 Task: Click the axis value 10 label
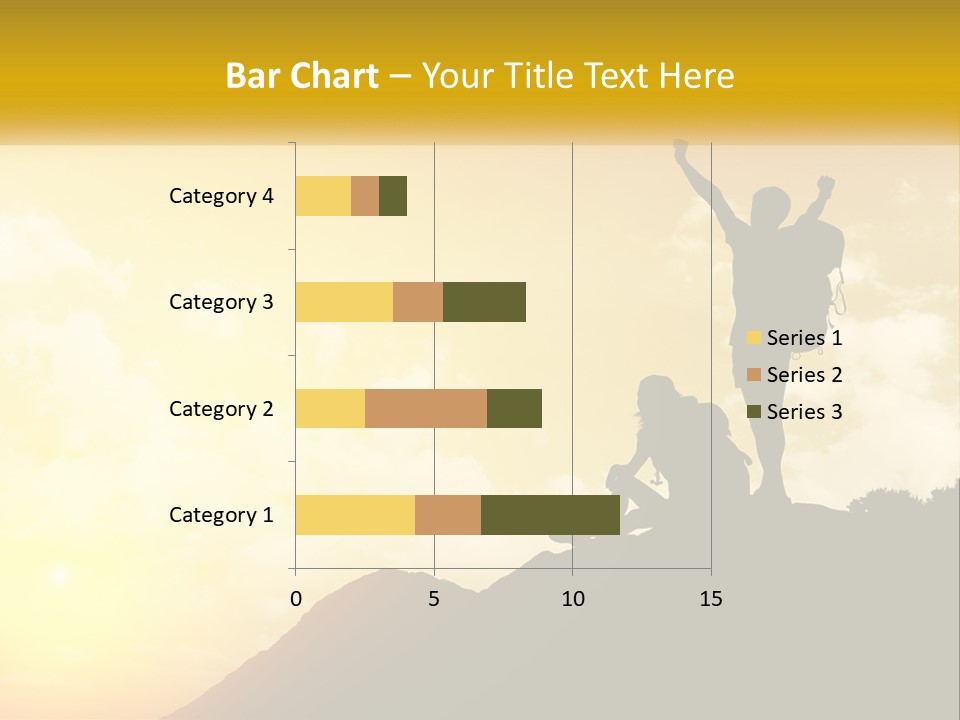point(572,599)
